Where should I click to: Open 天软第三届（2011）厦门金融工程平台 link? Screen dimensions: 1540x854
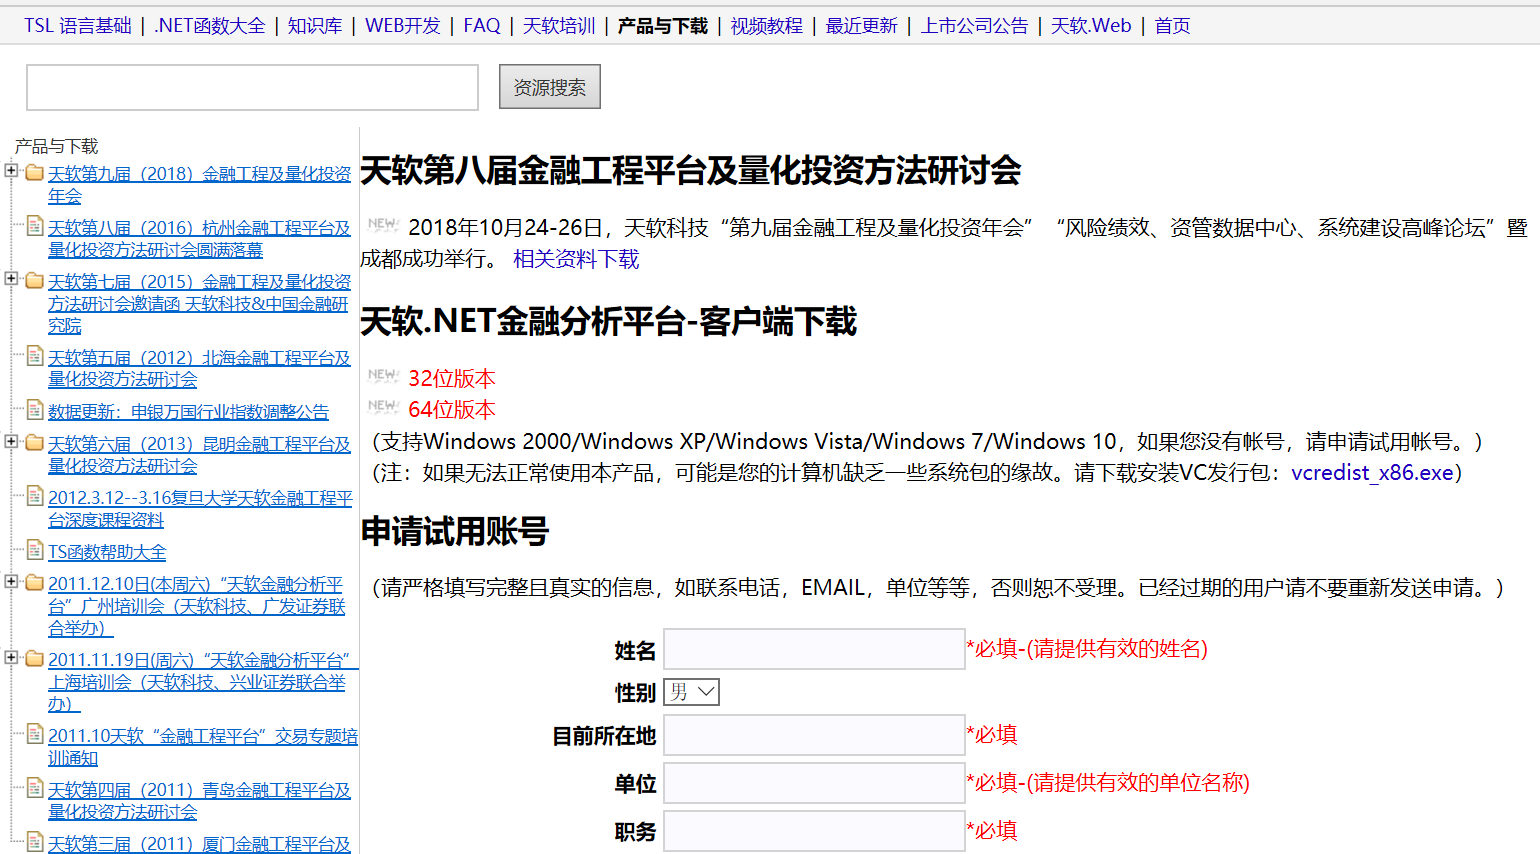click(200, 843)
